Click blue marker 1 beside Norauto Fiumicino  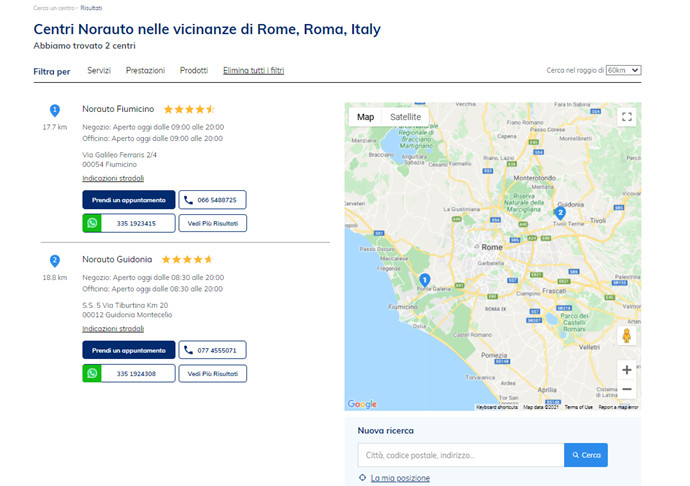coord(55,110)
